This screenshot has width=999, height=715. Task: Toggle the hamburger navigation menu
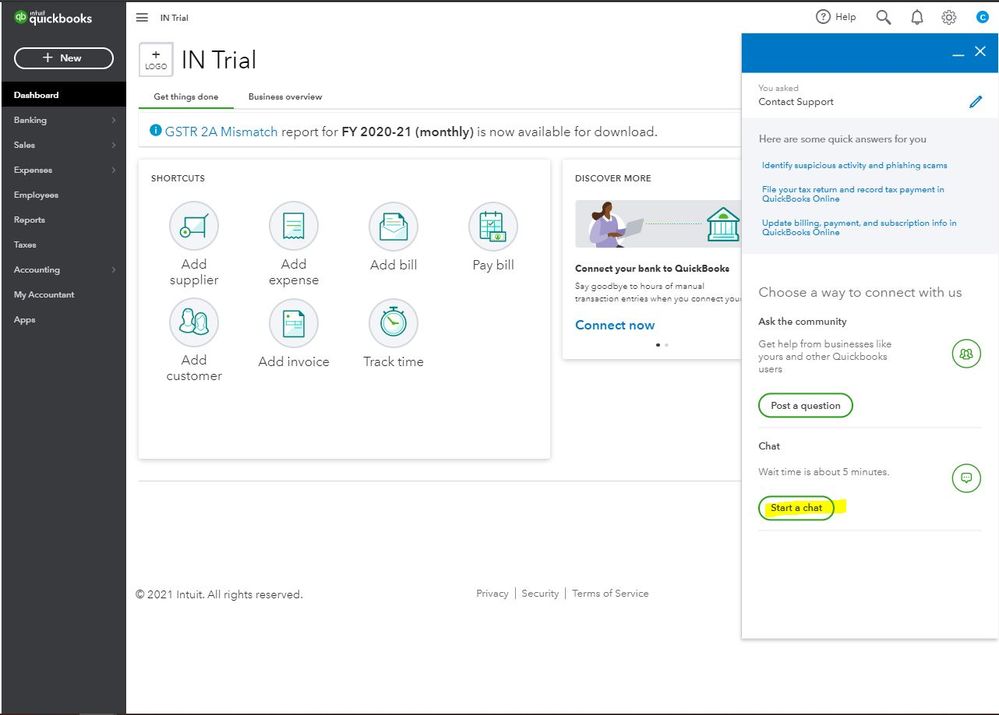point(142,17)
